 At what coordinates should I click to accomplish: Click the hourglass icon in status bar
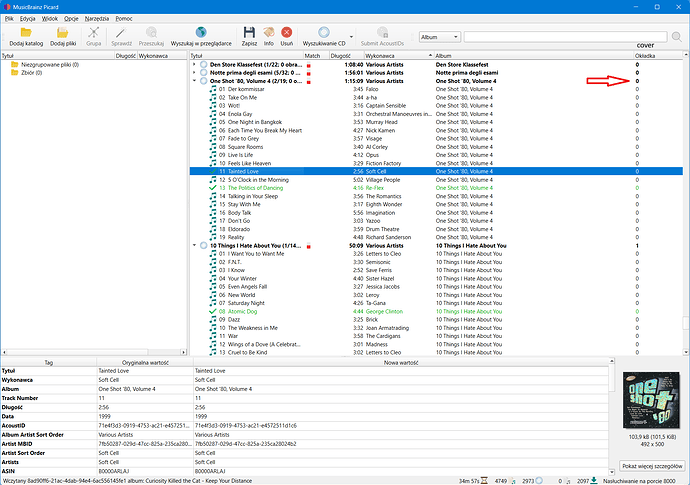(484, 481)
